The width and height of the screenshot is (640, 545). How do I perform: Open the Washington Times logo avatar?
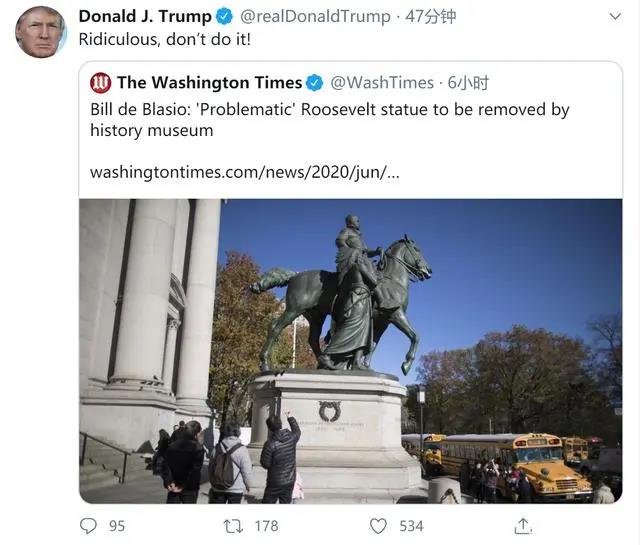(x=100, y=83)
